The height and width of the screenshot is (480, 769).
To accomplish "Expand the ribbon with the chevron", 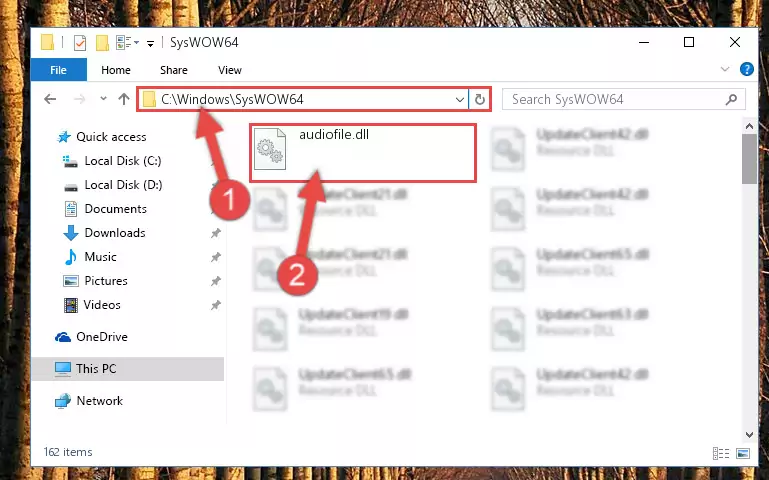I will 725,69.
